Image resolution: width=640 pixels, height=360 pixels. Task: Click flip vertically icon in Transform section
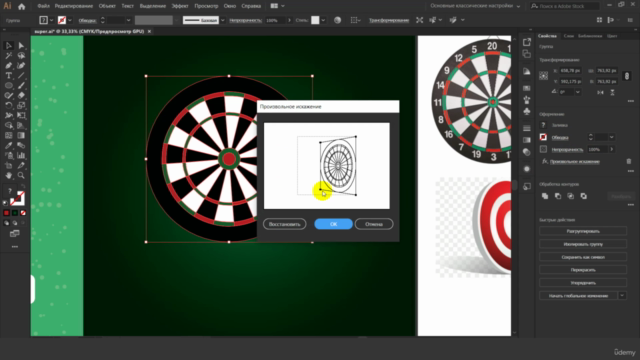pyautogui.click(x=612, y=92)
